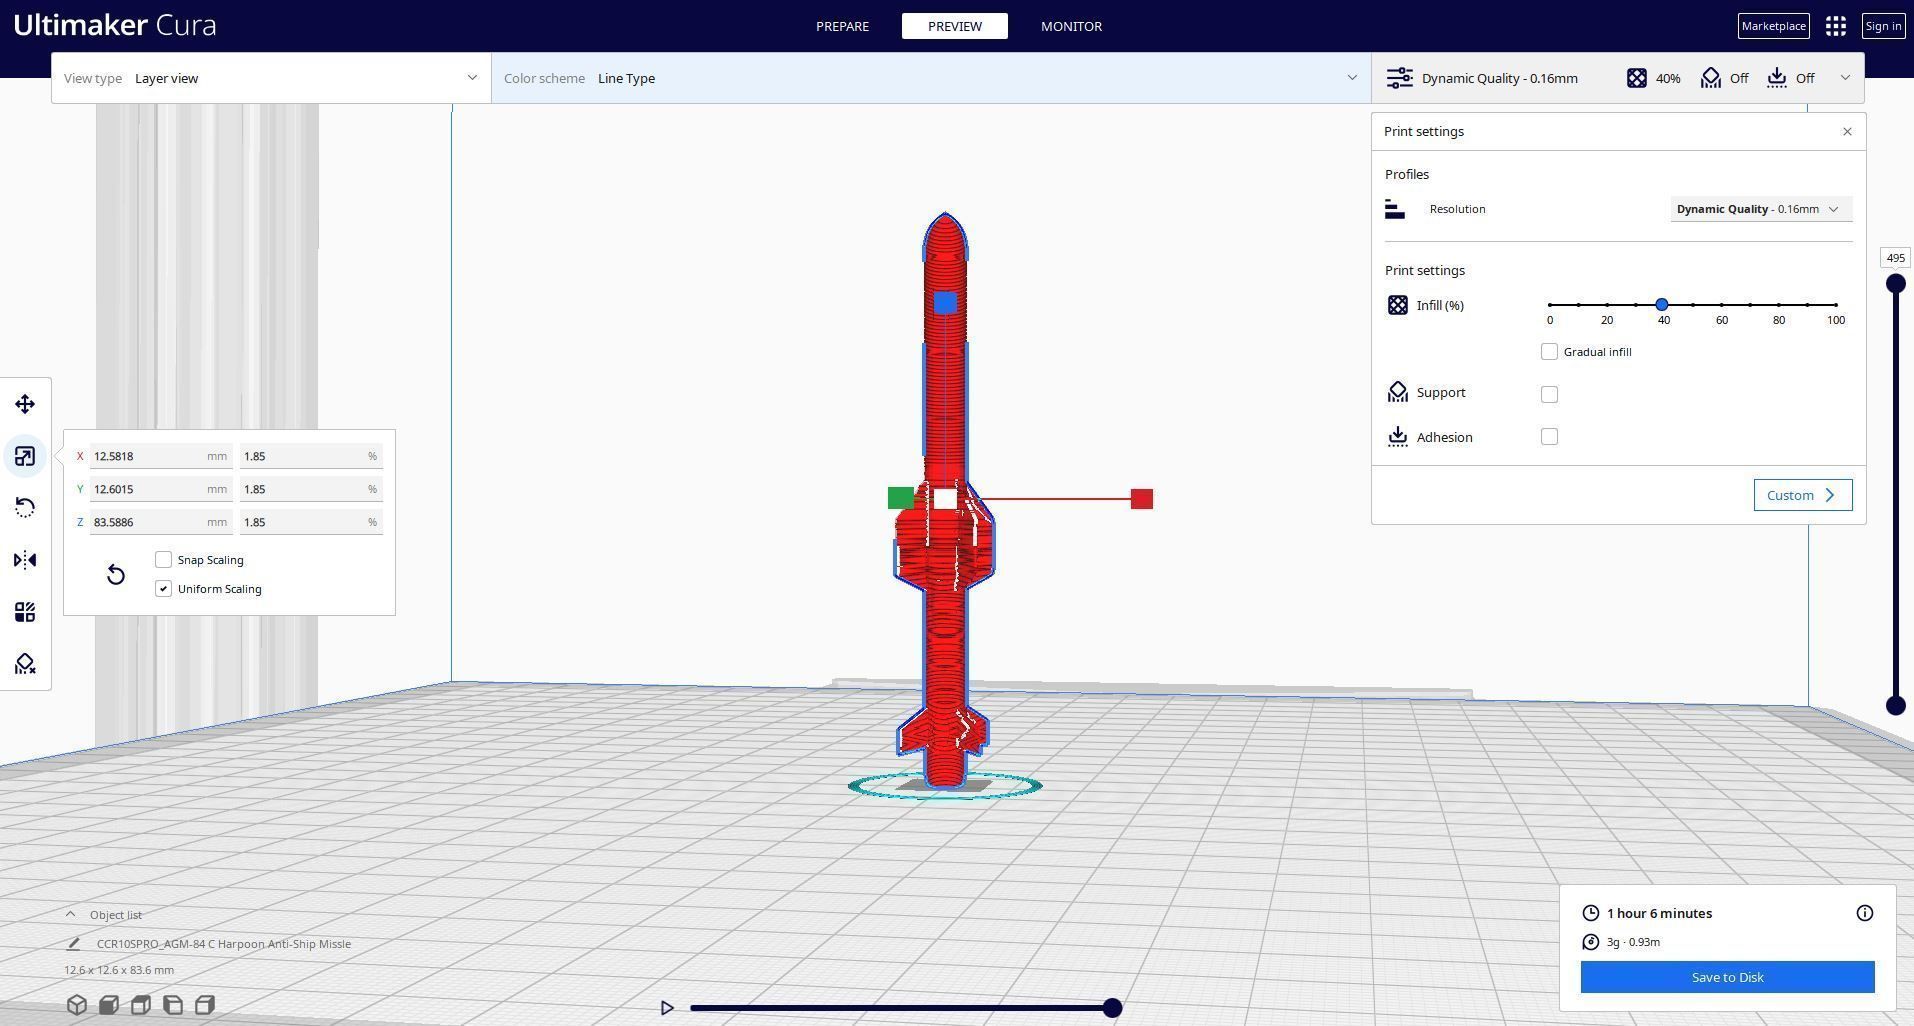Image resolution: width=1914 pixels, height=1026 pixels.
Task: Select the Harpoon Anti-Ship Missile model in list
Action: [223, 943]
